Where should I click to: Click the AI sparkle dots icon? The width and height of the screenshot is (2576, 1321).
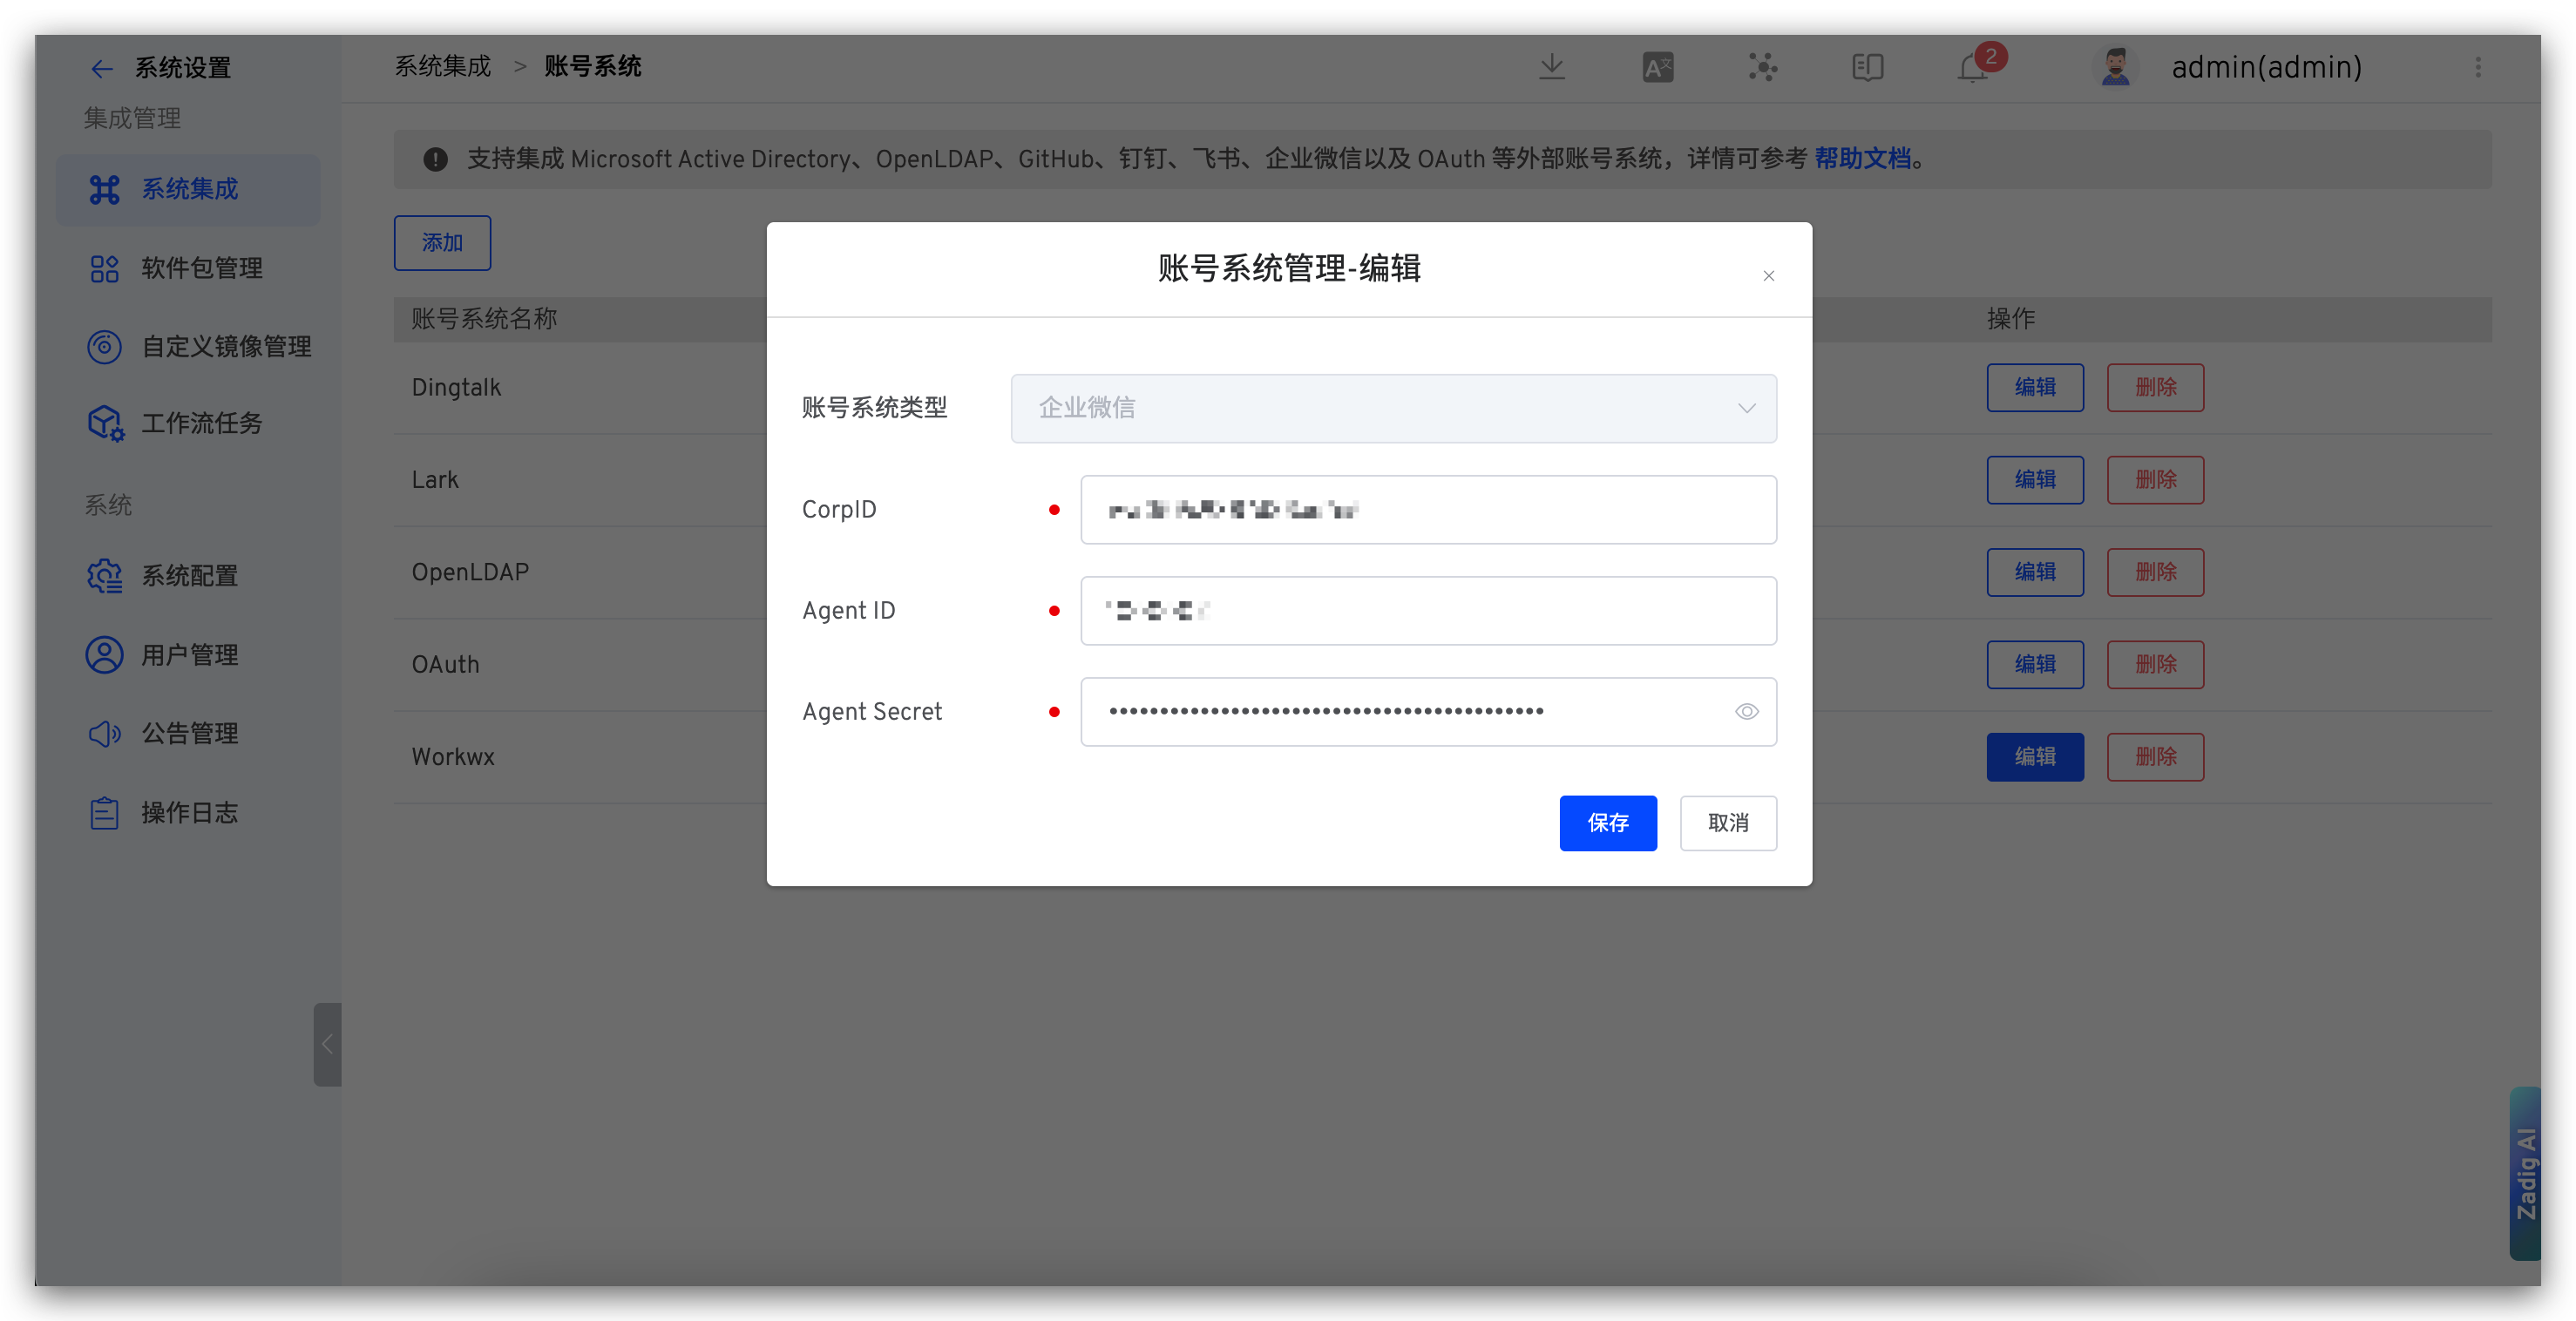coord(1762,67)
